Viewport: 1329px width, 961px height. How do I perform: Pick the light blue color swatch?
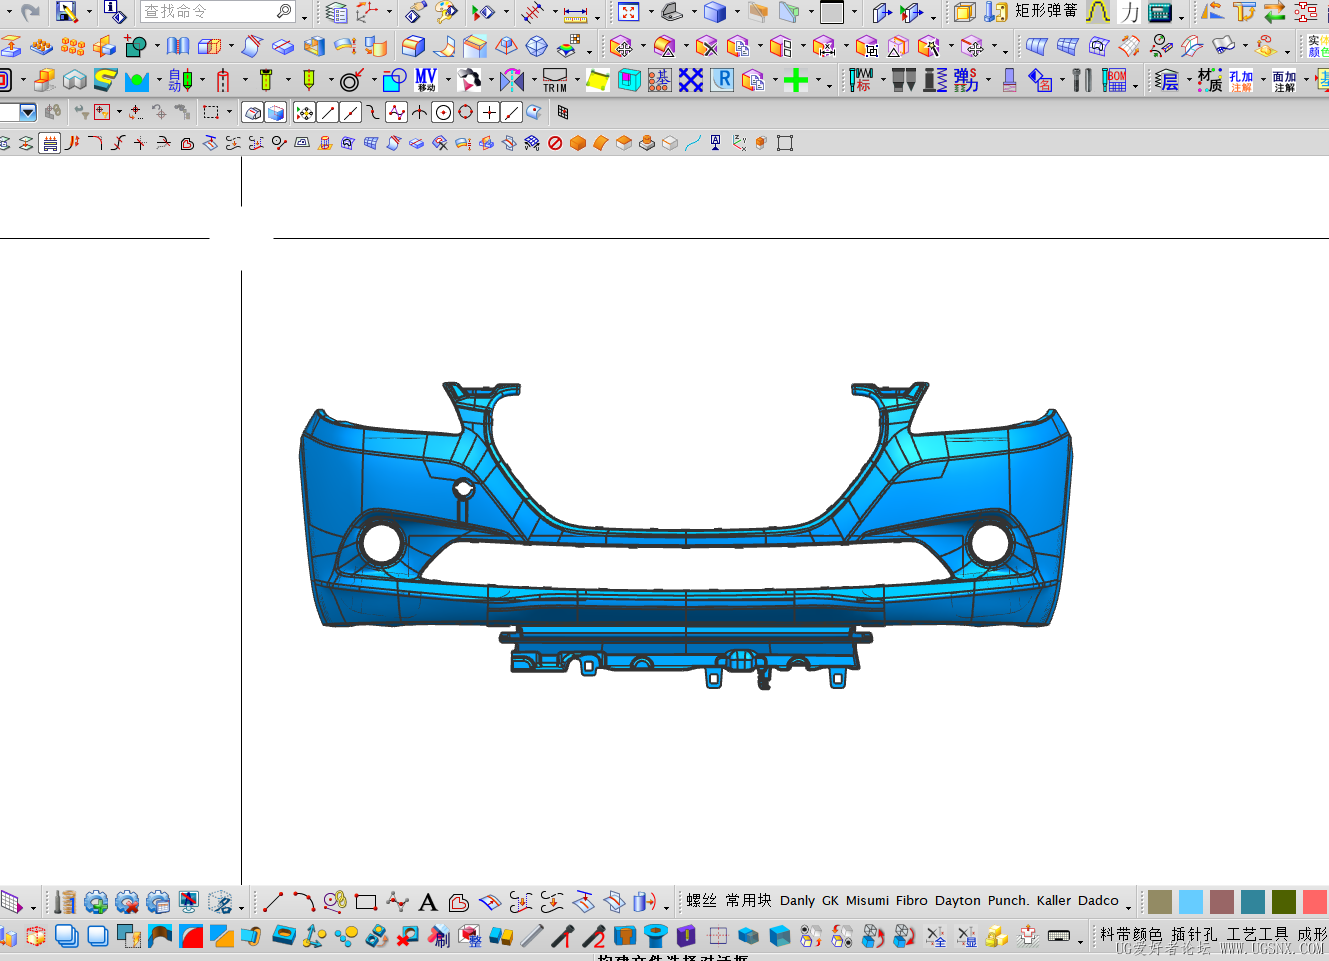pyautogui.click(x=1190, y=902)
